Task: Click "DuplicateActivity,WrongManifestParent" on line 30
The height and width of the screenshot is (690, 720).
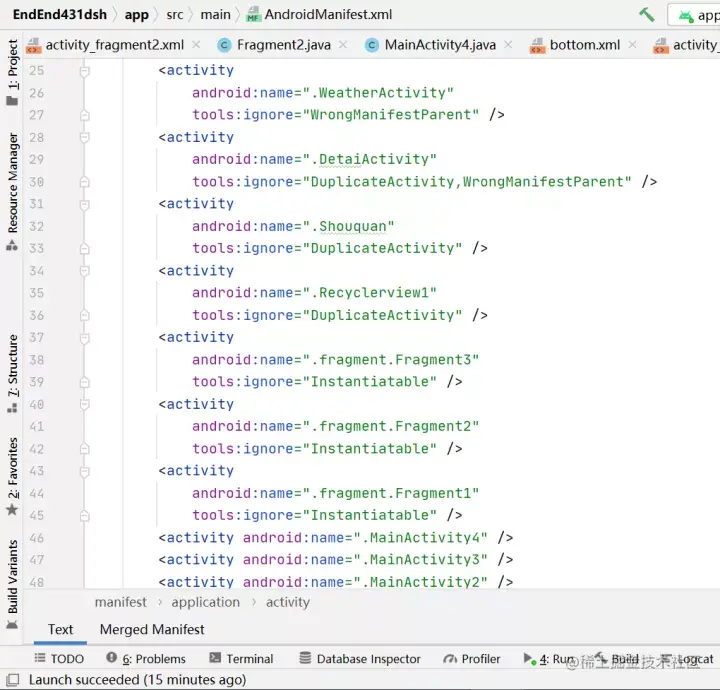Action: [x=467, y=182]
